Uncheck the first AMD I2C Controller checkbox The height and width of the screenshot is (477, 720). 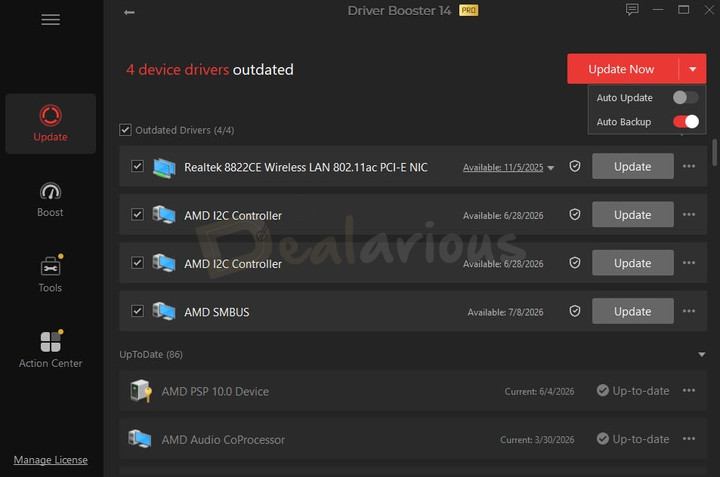[137, 214]
